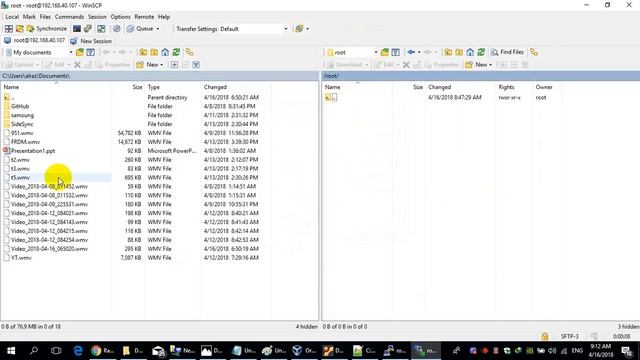
Task: Open the Preferences gear icon
Action: (117, 29)
